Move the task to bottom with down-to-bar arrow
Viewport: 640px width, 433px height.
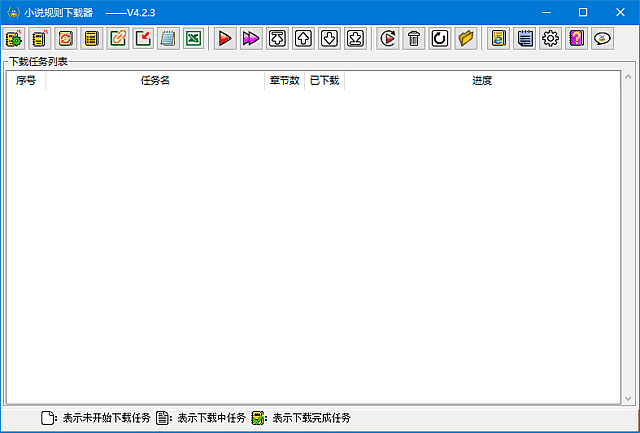coord(355,39)
